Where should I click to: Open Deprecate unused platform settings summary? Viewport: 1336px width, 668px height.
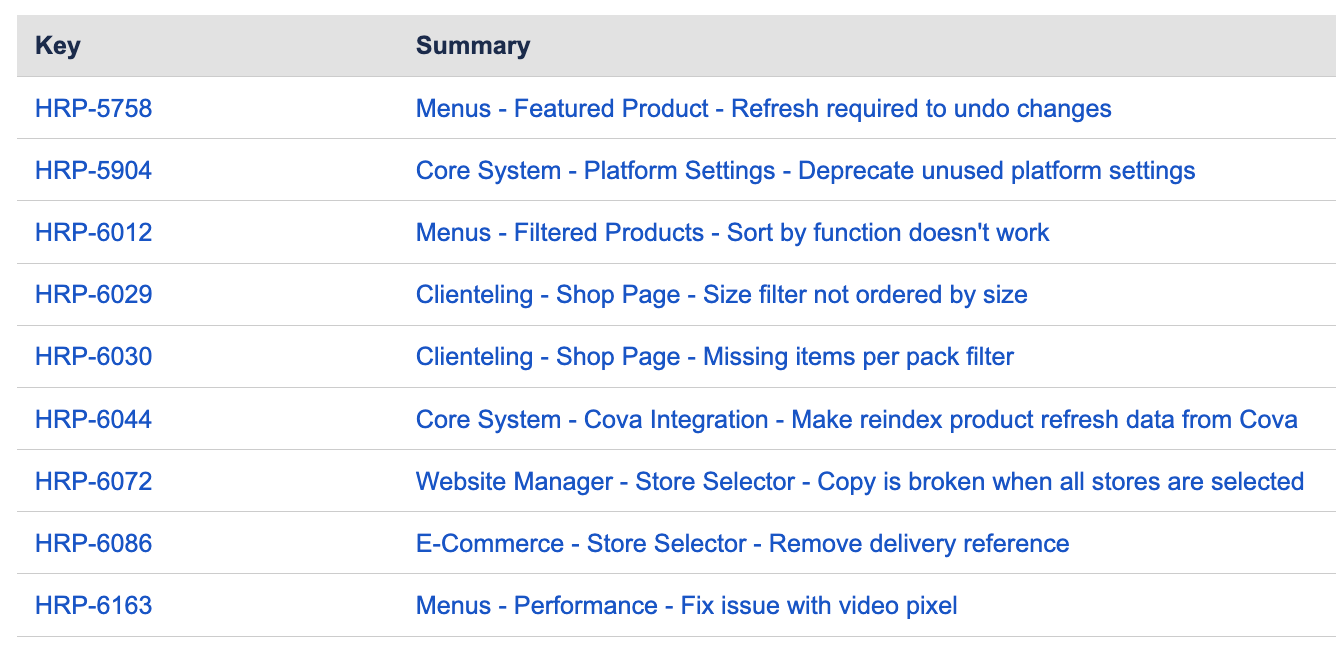(x=805, y=171)
